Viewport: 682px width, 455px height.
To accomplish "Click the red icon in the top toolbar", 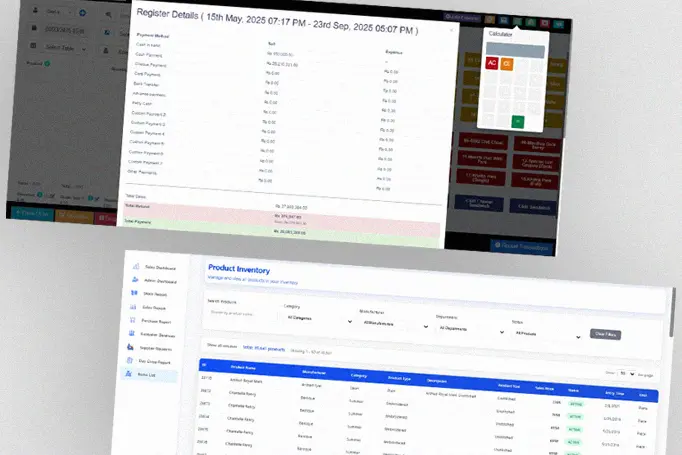I will coord(543,20).
